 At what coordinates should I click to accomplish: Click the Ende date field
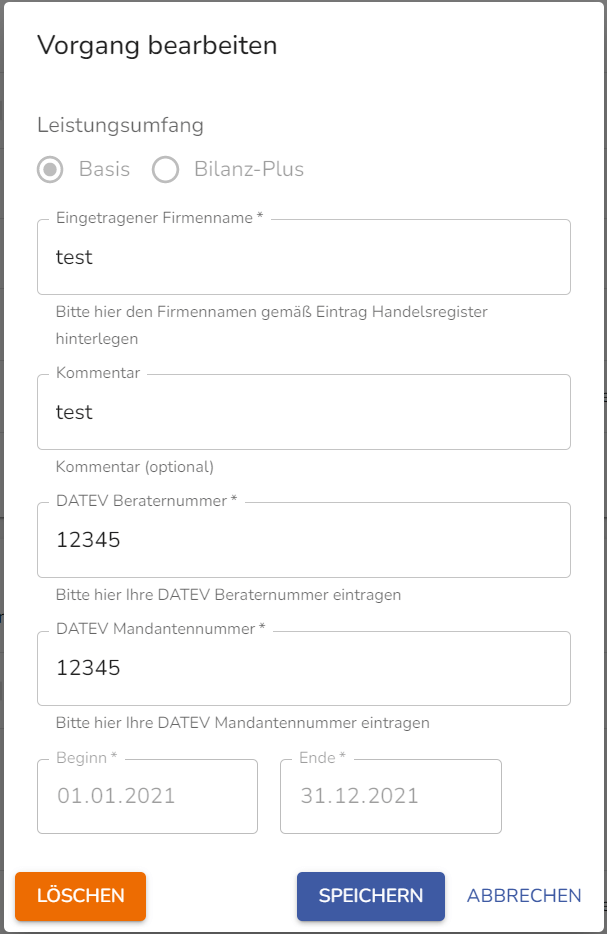[x=391, y=796]
